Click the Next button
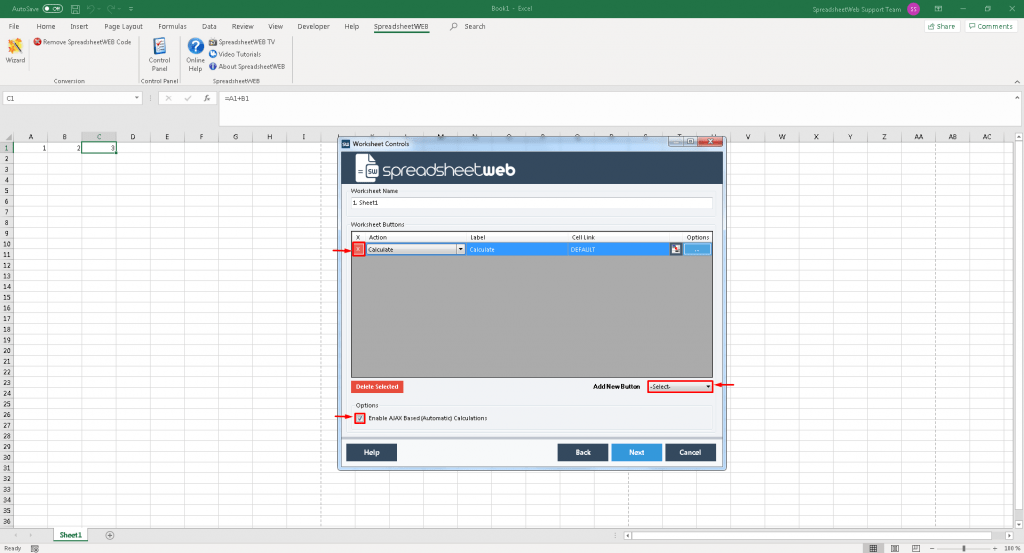Viewport: 1024px width, 553px height. pyautogui.click(x=637, y=452)
